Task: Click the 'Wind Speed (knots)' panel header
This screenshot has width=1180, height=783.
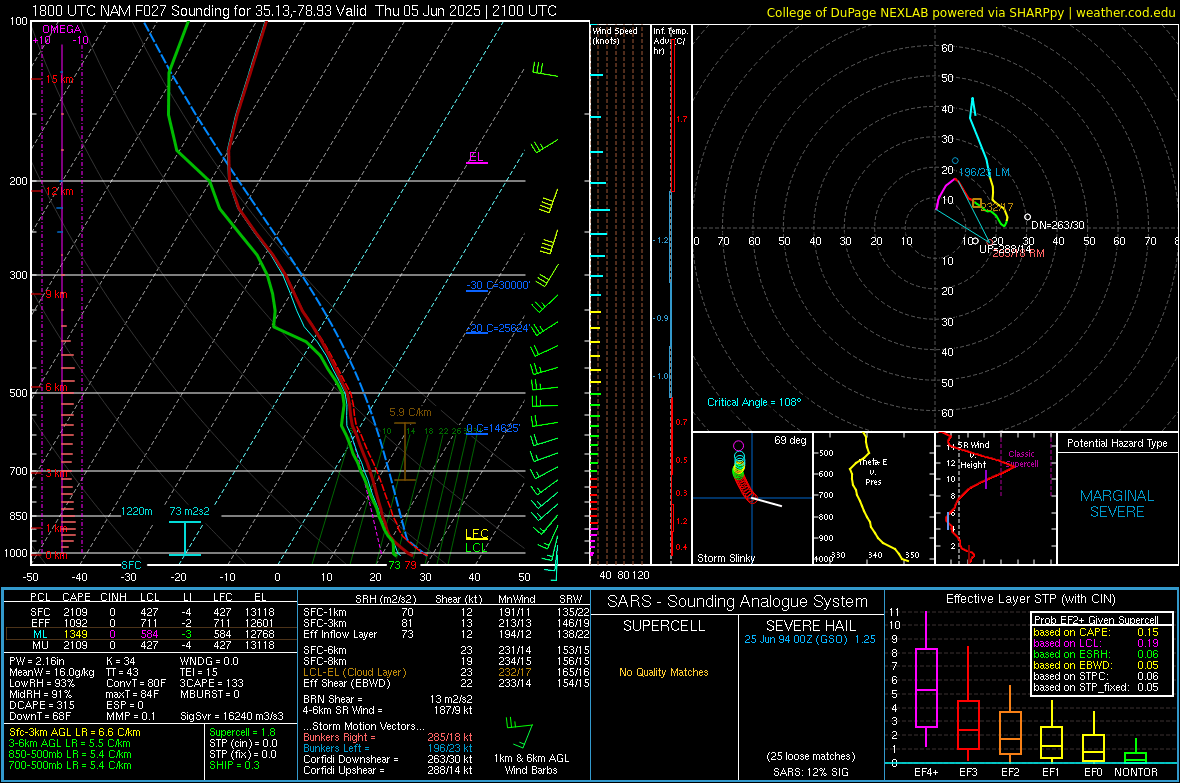Action: tap(615, 35)
